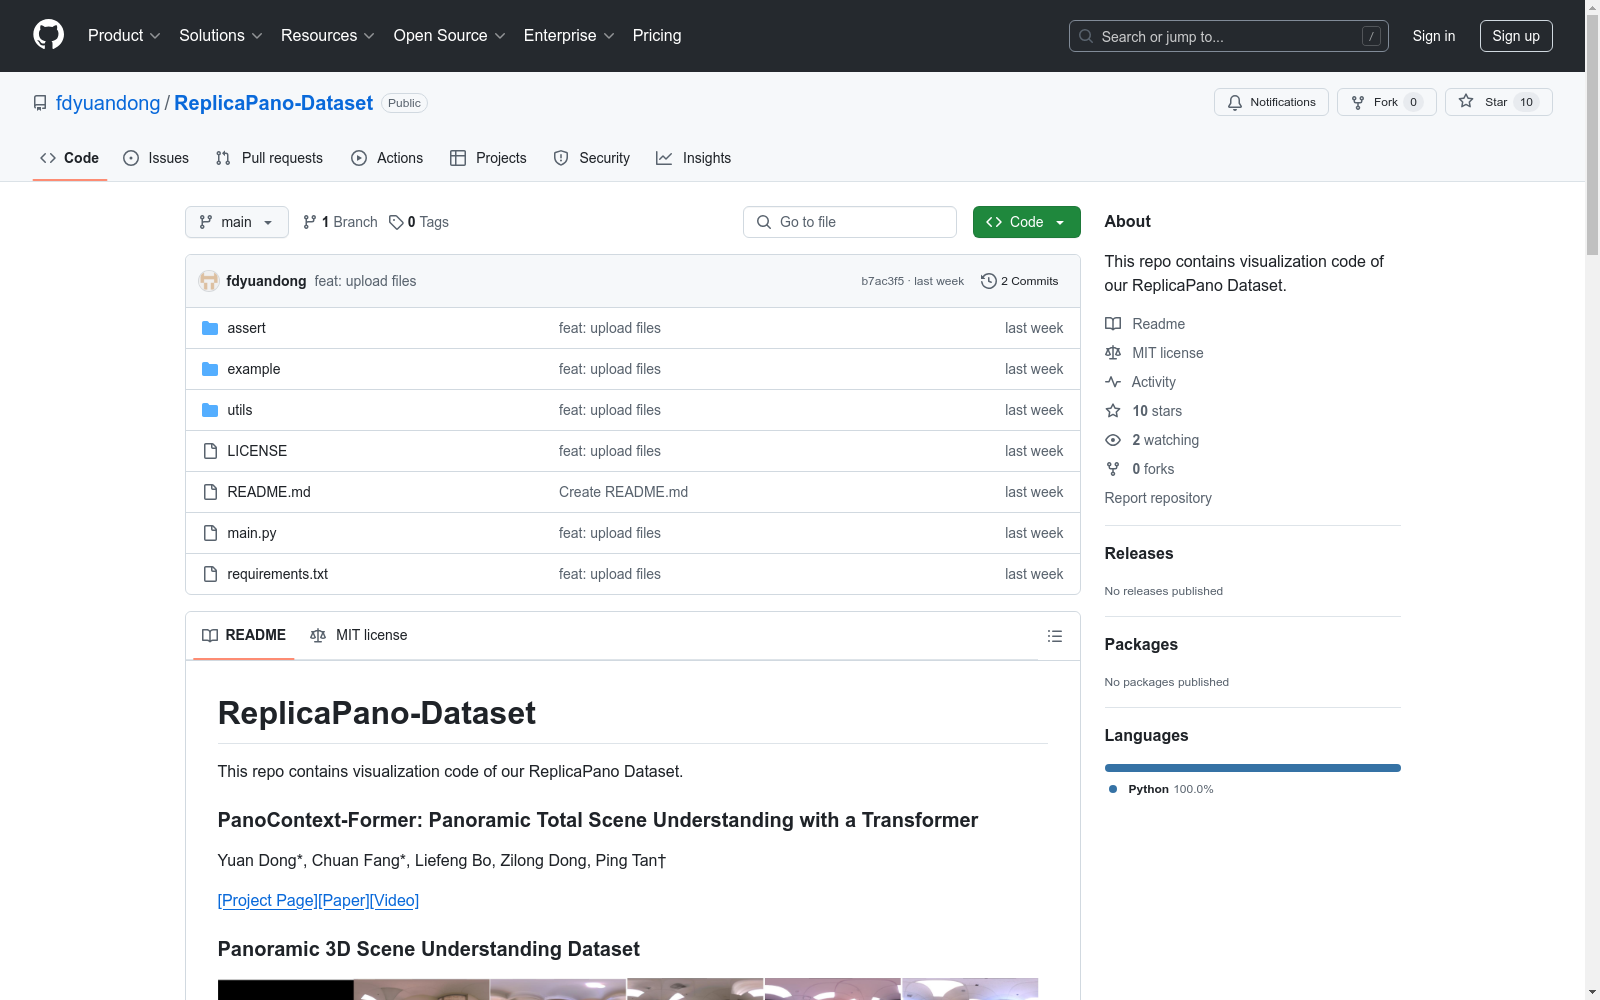Click the repository icon beside fdyuandong
The image size is (1600, 1000).
coord(40,103)
